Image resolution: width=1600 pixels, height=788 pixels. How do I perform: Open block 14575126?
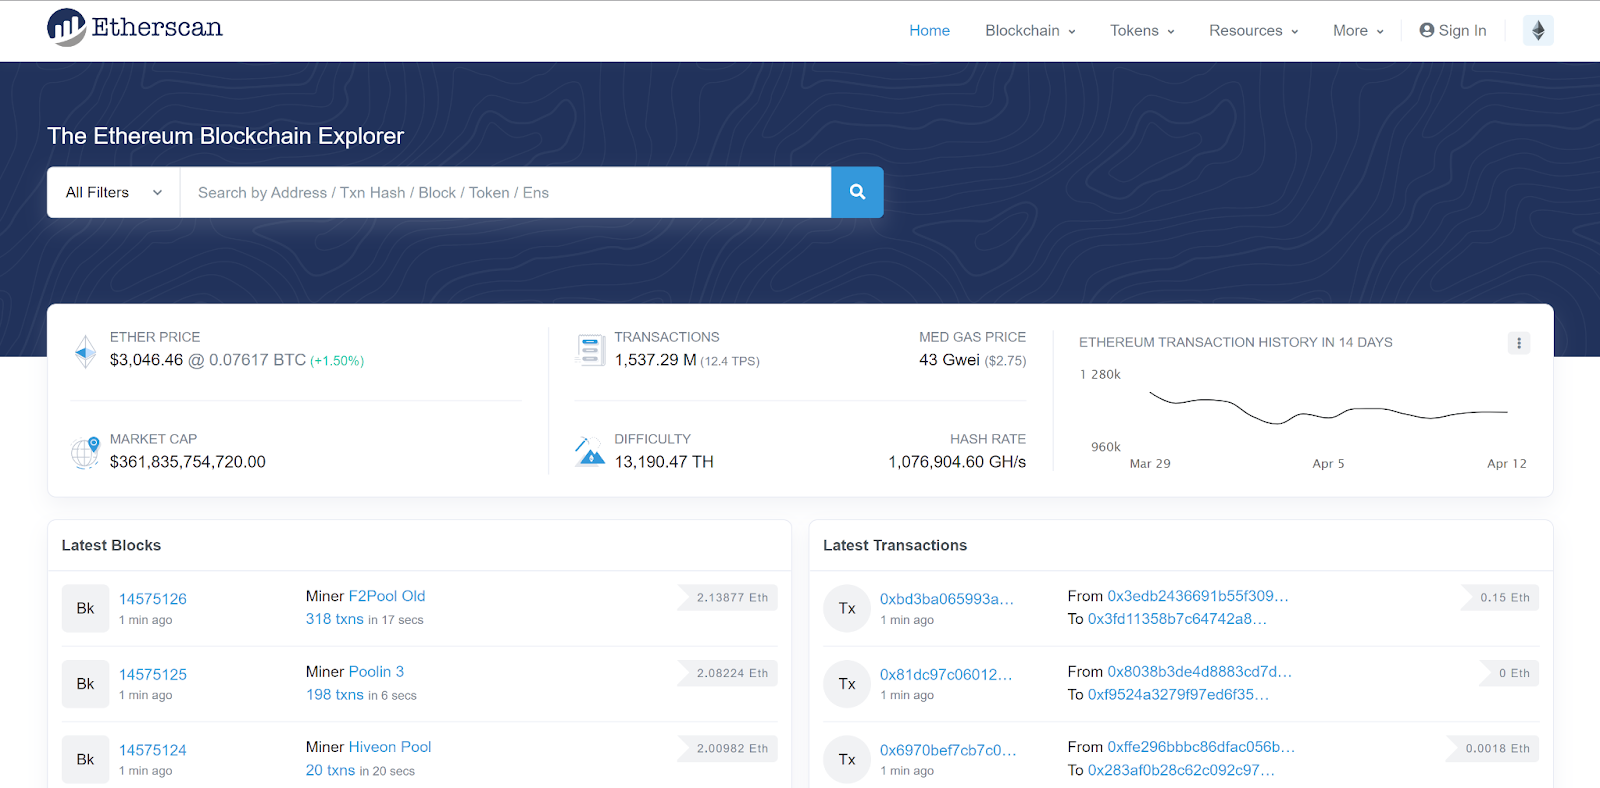click(153, 599)
